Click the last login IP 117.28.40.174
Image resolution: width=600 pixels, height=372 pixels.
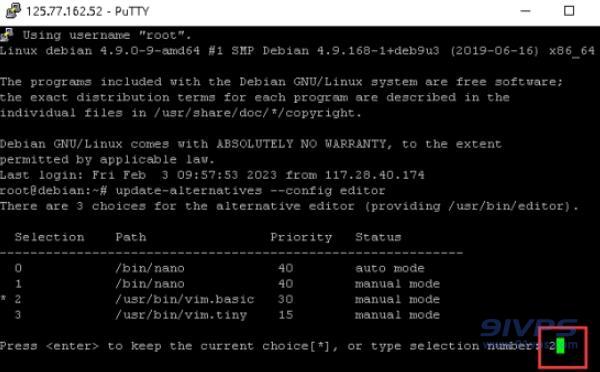pos(375,175)
